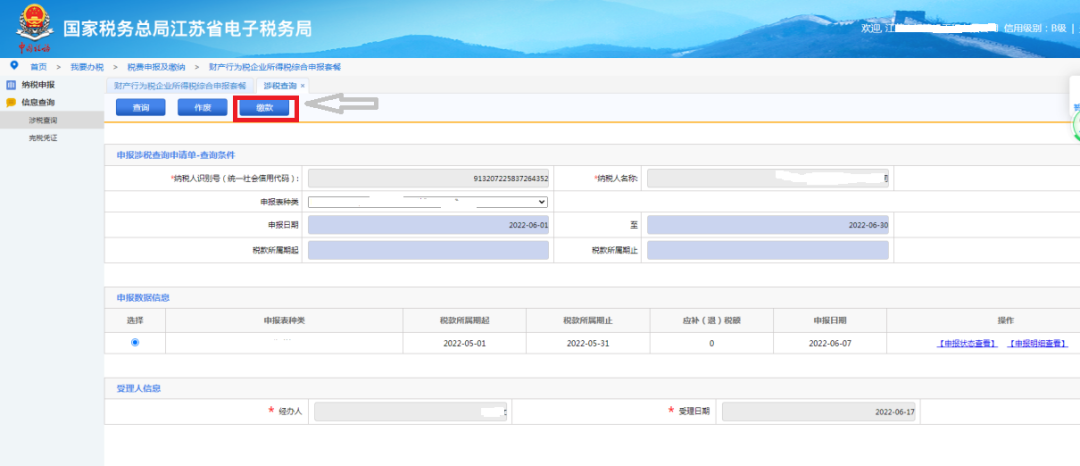Image resolution: width=1080 pixels, height=466 pixels.
Task: Click the 税款所属期起 column header
Action: coord(464,321)
